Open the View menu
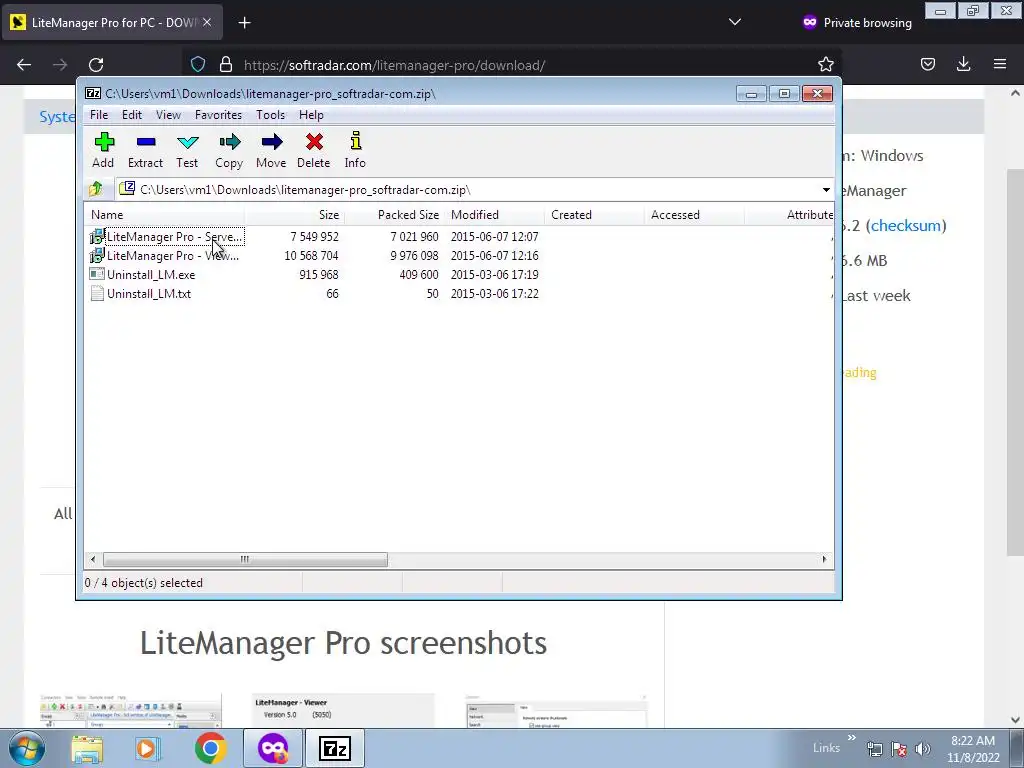1024x768 pixels. 168,115
